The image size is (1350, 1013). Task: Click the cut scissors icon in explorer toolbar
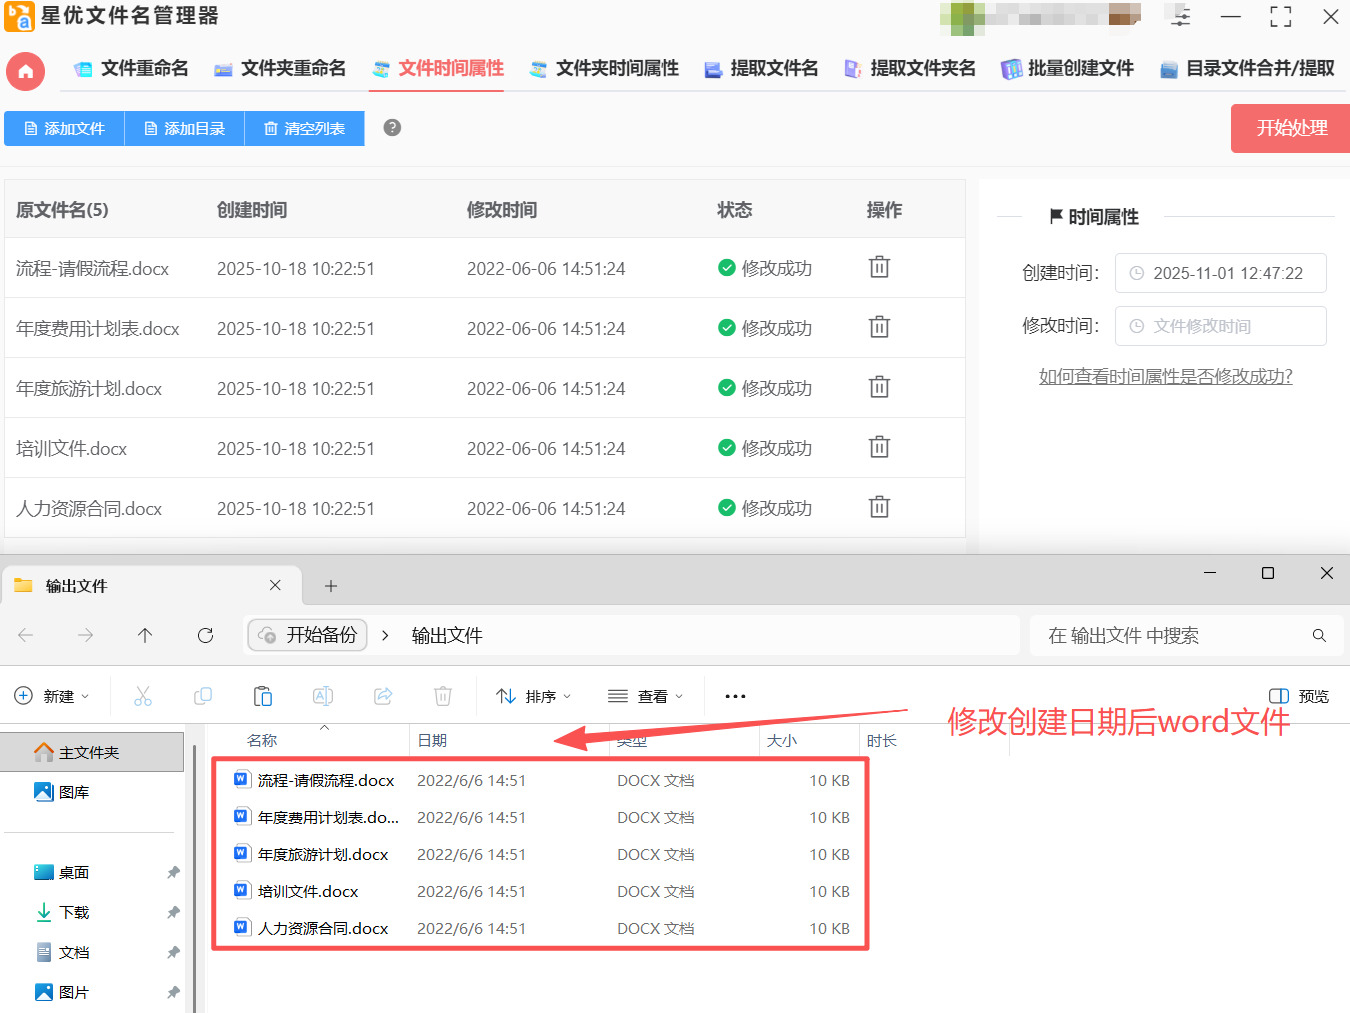pos(143,696)
